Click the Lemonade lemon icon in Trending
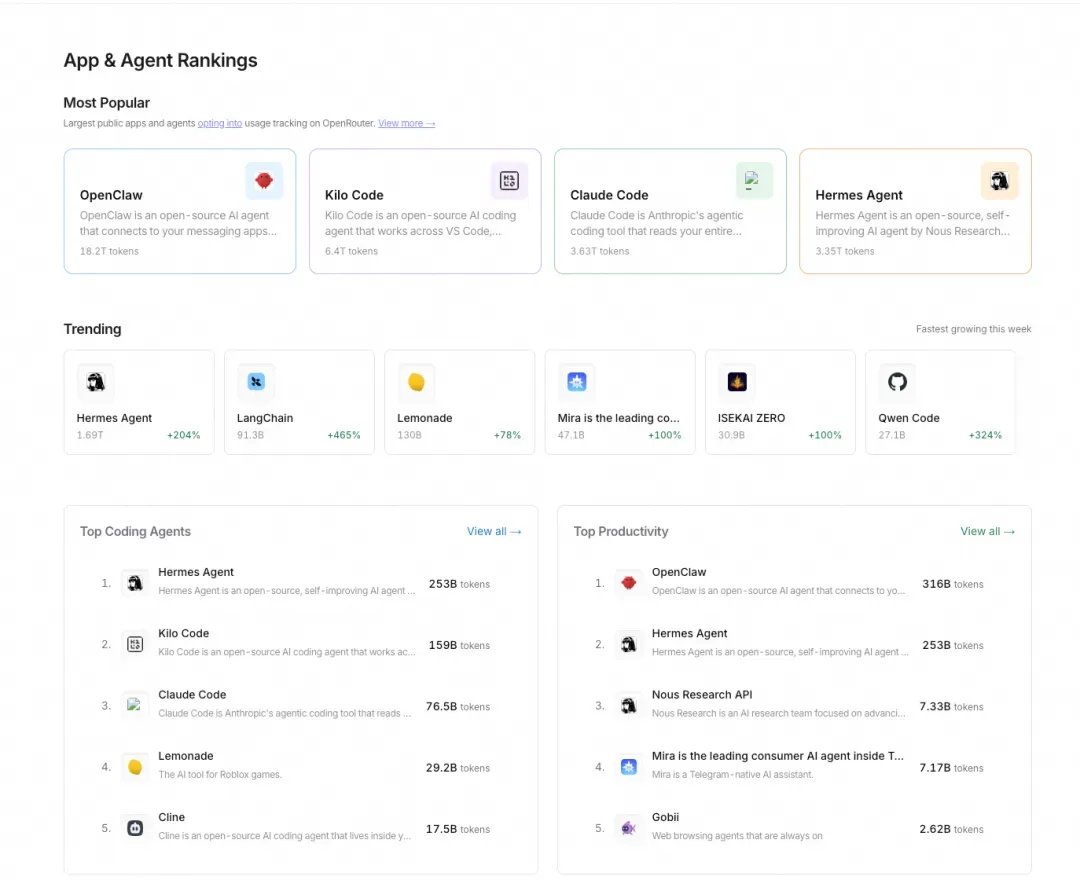Image resolution: width=1080 pixels, height=880 pixels. tap(416, 382)
